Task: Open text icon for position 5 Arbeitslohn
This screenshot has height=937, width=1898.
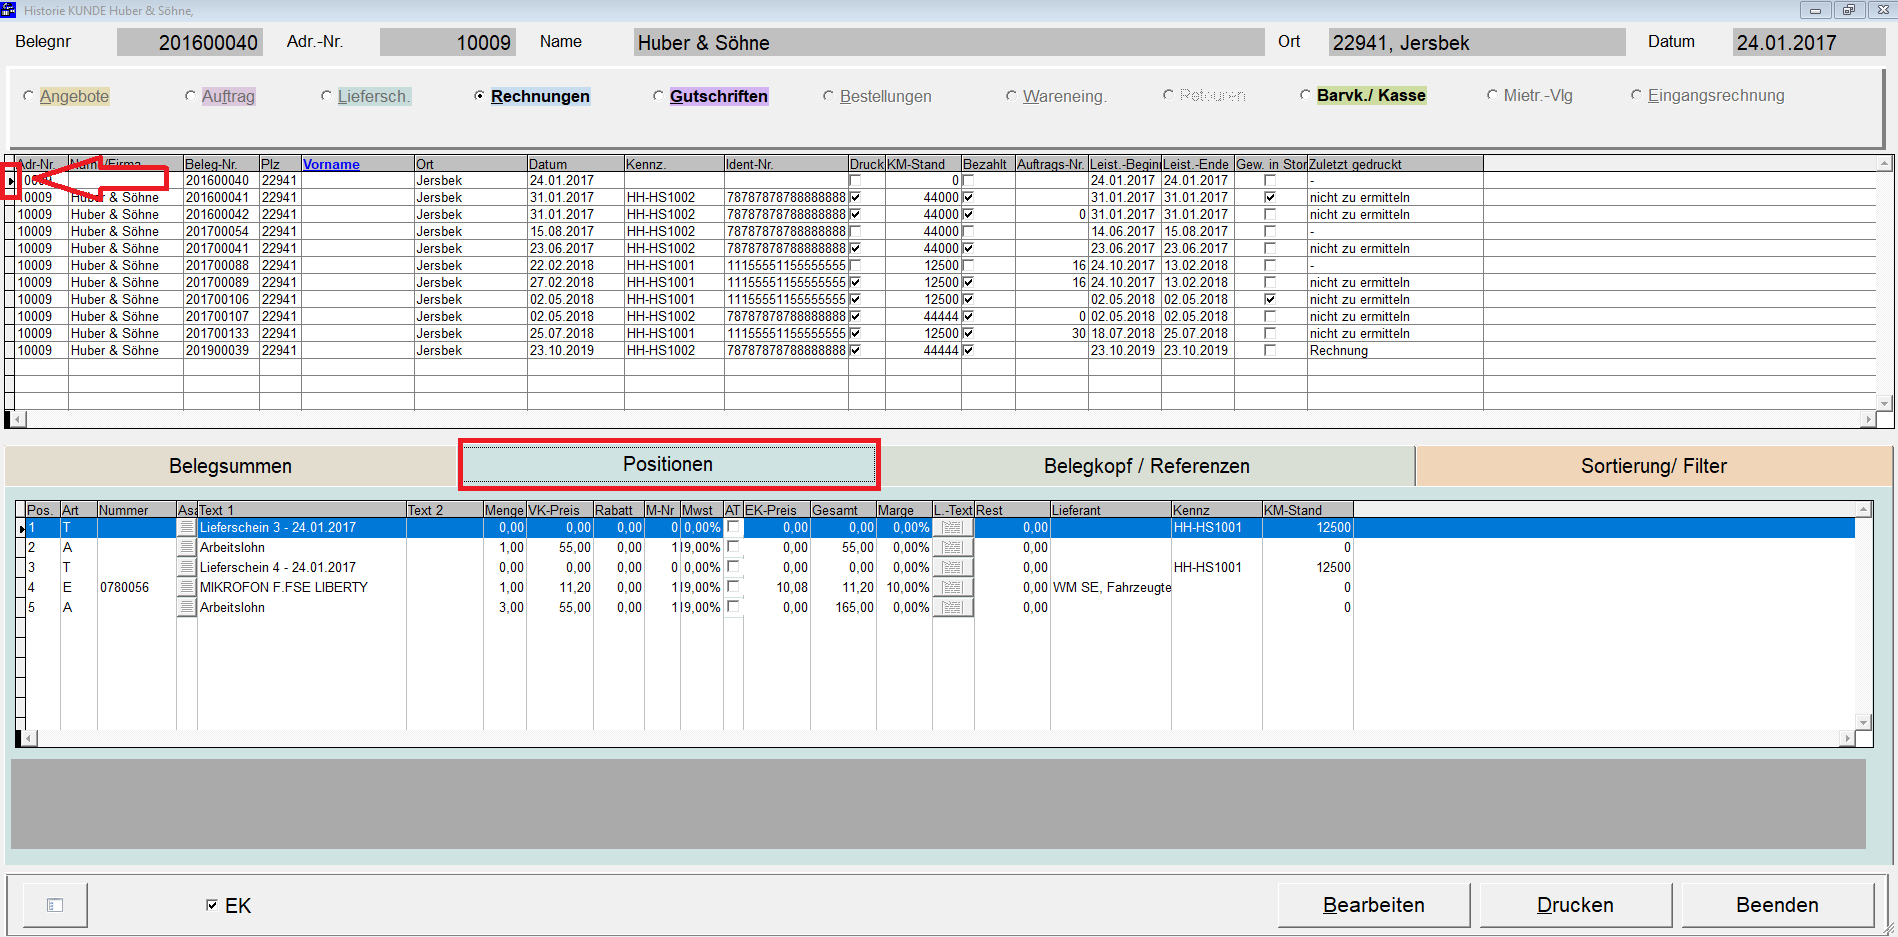Action: pyautogui.click(x=187, y=607)
